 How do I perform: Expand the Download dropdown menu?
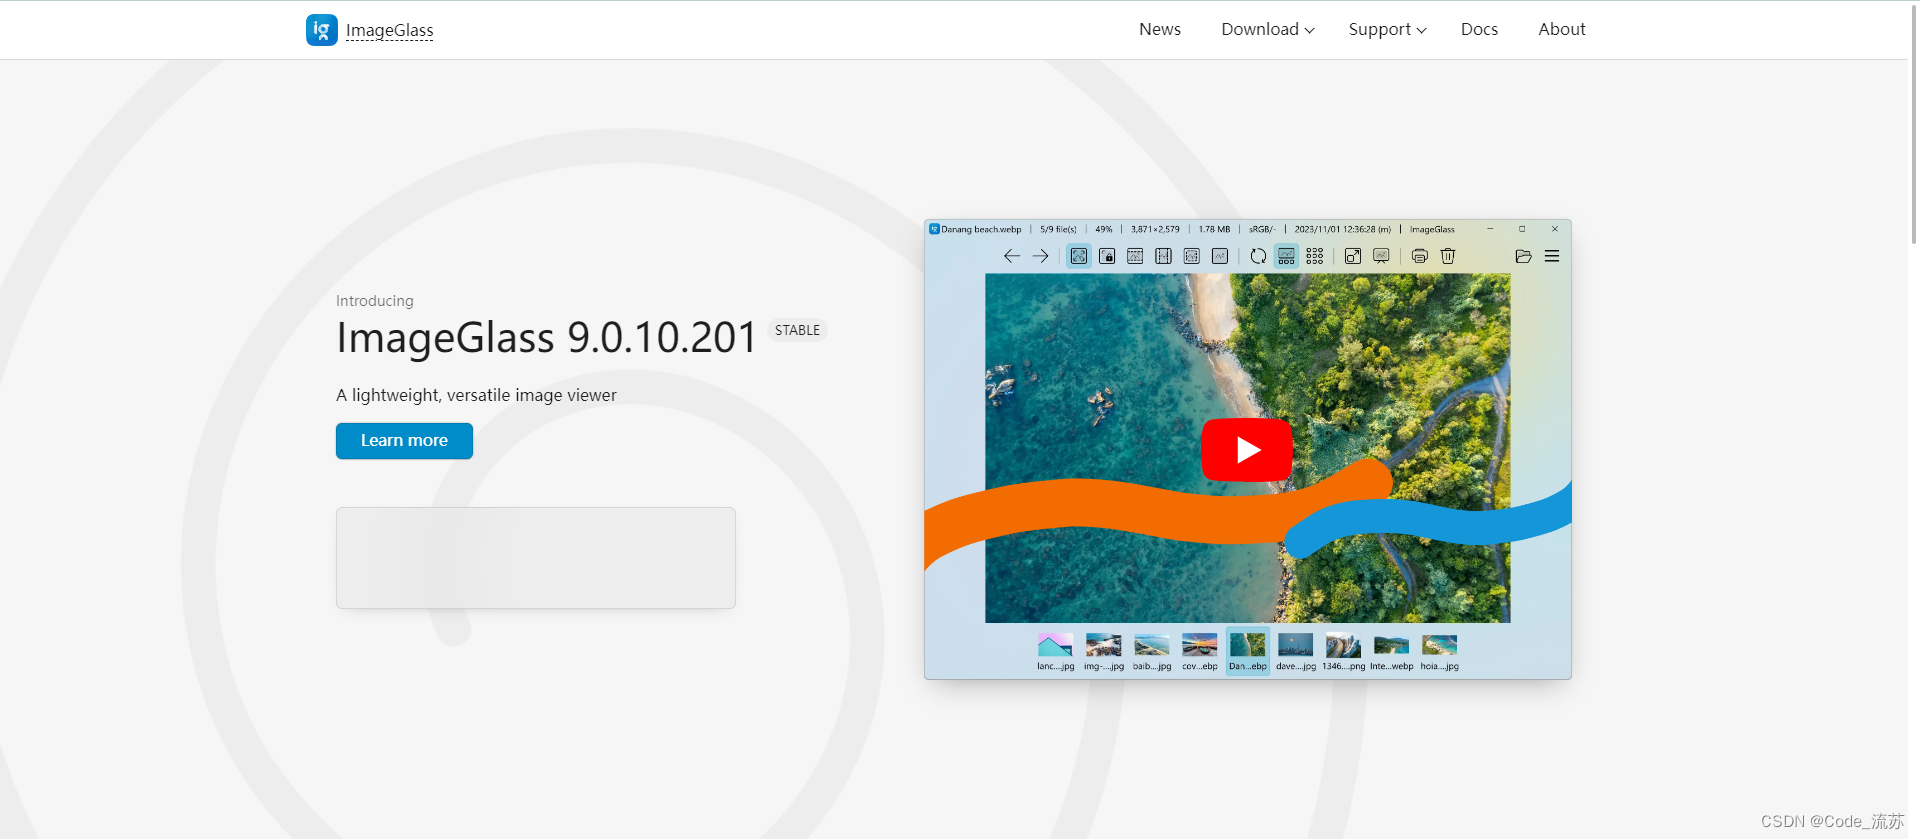tap(1268, 30)
